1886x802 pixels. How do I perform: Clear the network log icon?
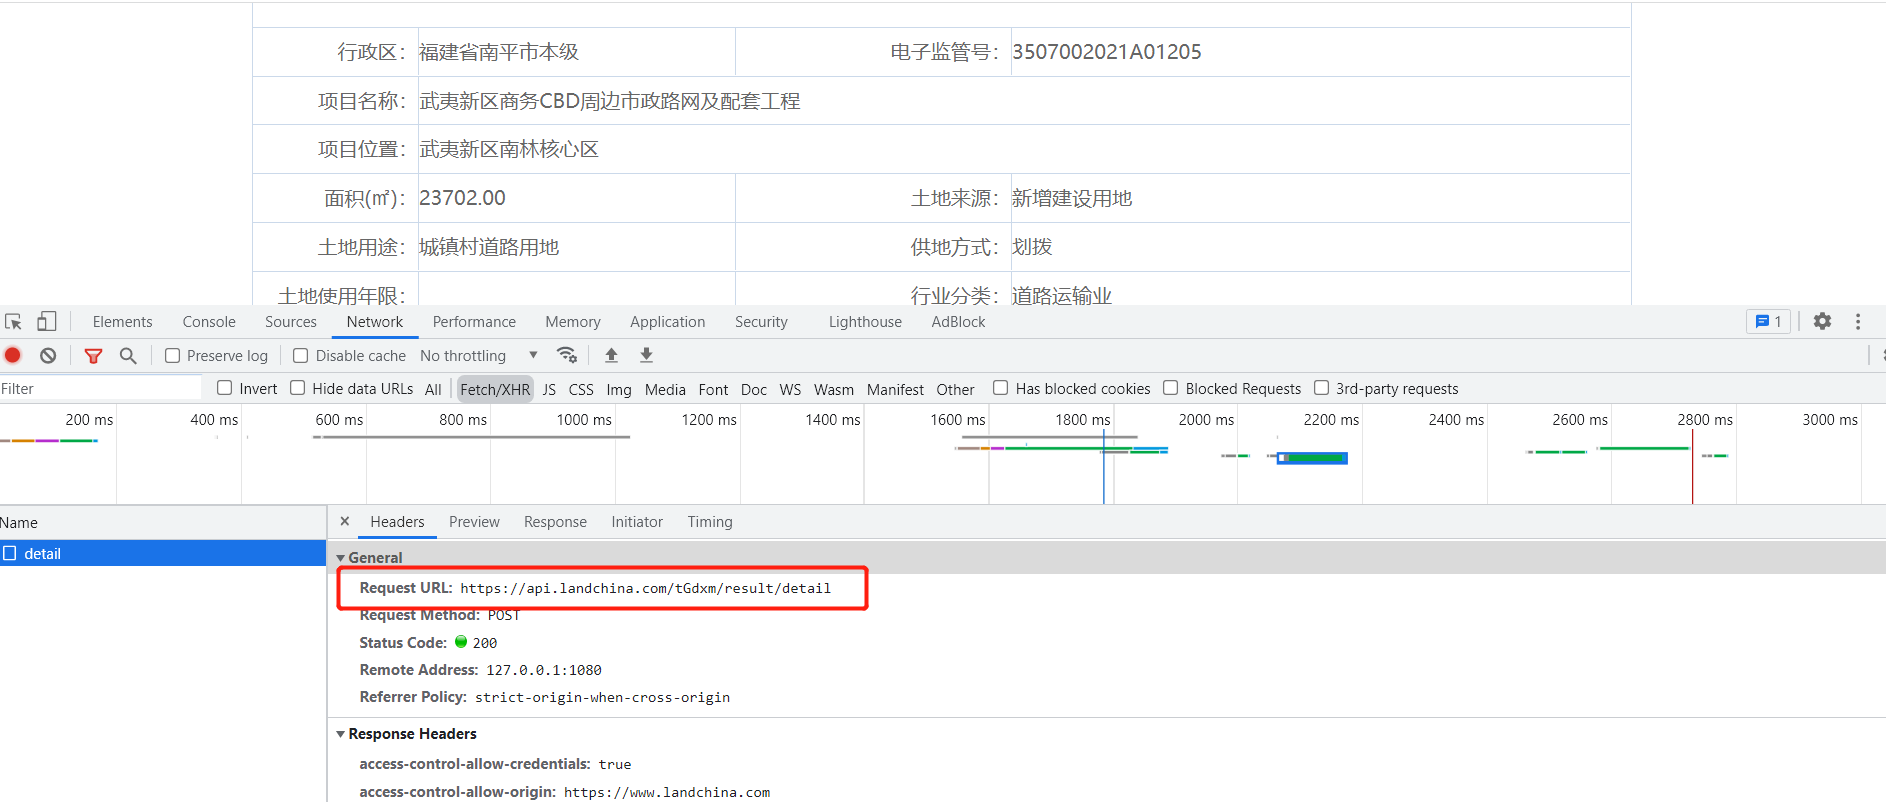(48, 355)
